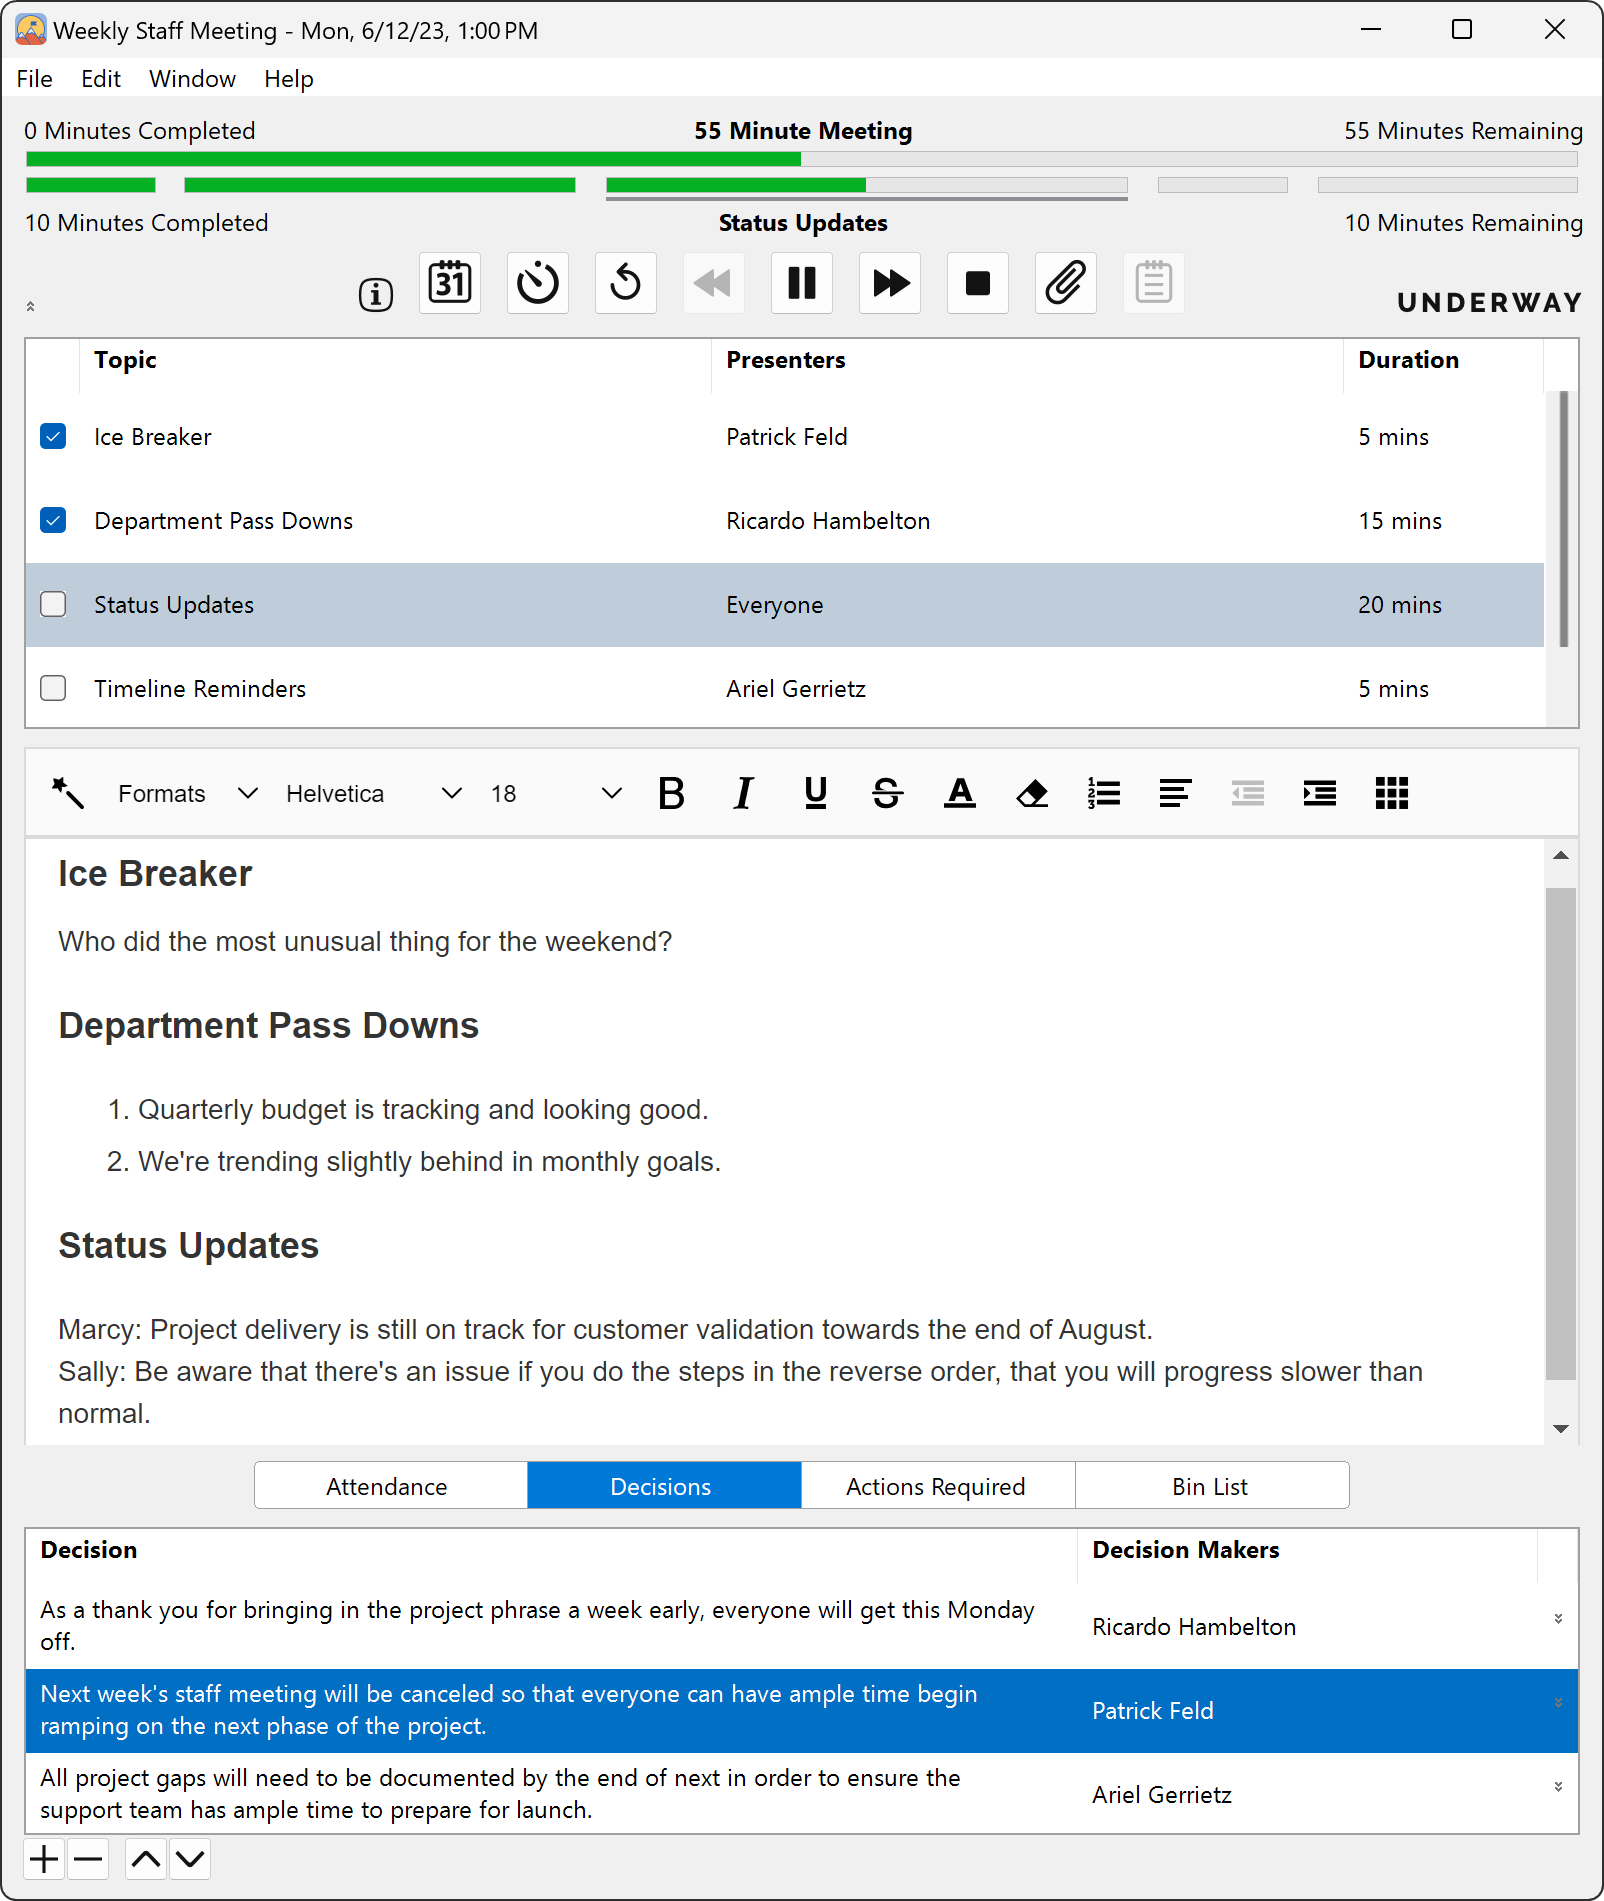Apply strikethrough formatting

click(x=887, y=794)
